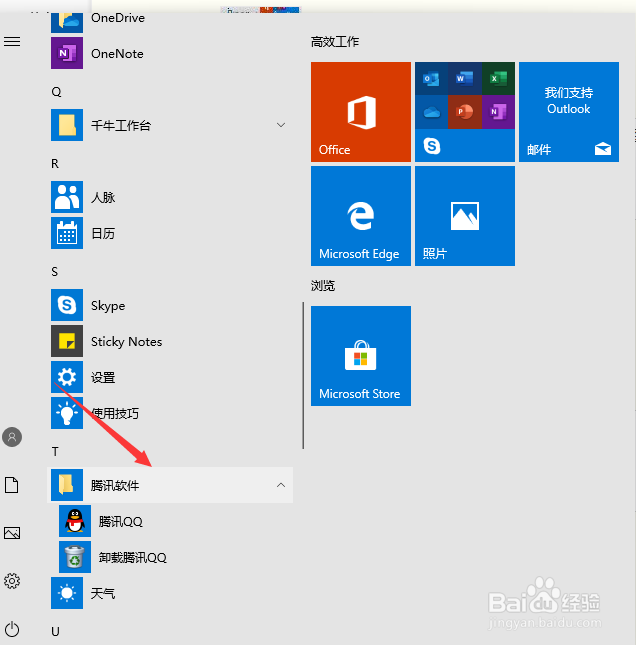Launch 腾讯QQ penguin icon

click(x=75, y=521)
